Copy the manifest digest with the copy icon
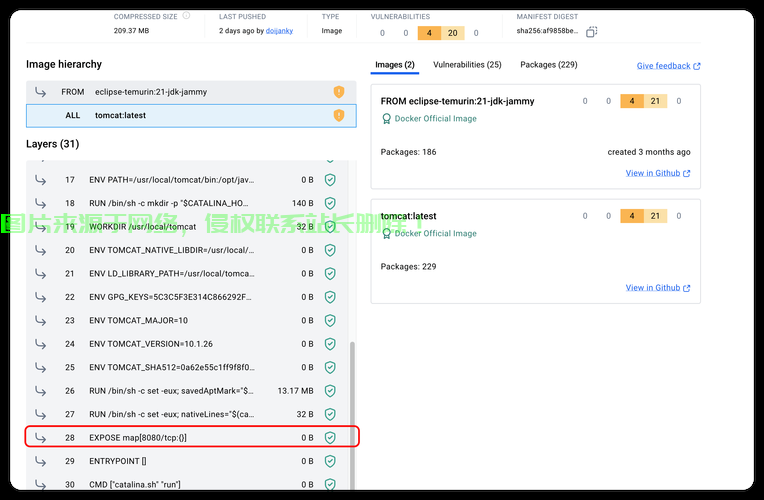Image resolution: width=764 pixels, height=500 pixels. [x=591, y=32]
